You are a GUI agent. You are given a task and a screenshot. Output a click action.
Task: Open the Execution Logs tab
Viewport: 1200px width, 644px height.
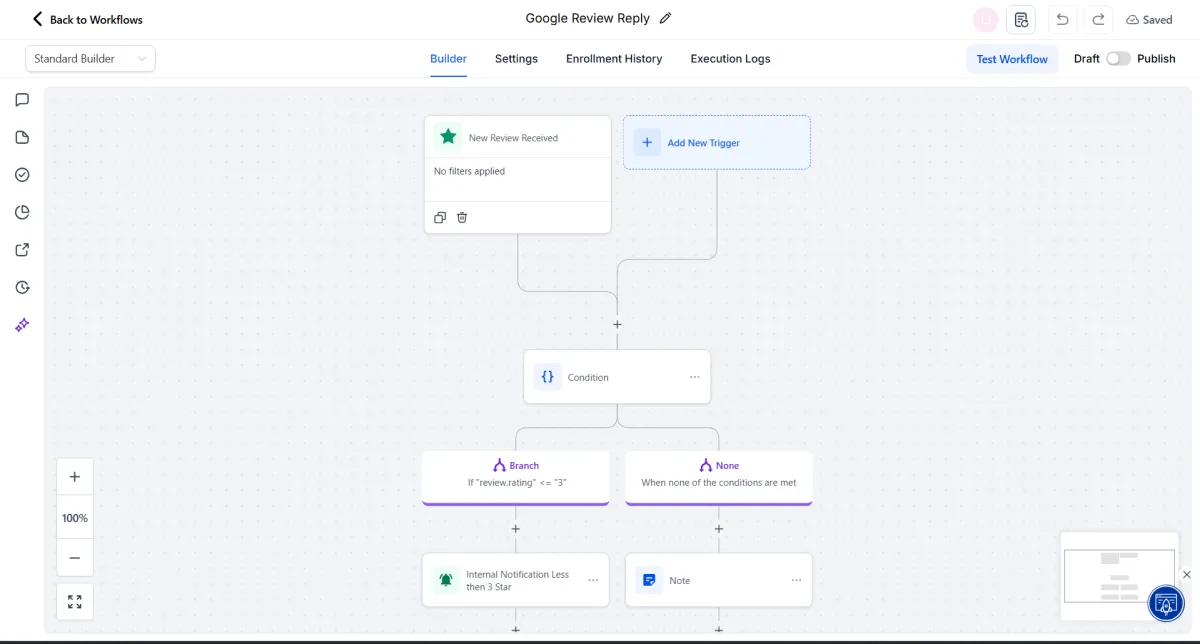tap(730, 59)
